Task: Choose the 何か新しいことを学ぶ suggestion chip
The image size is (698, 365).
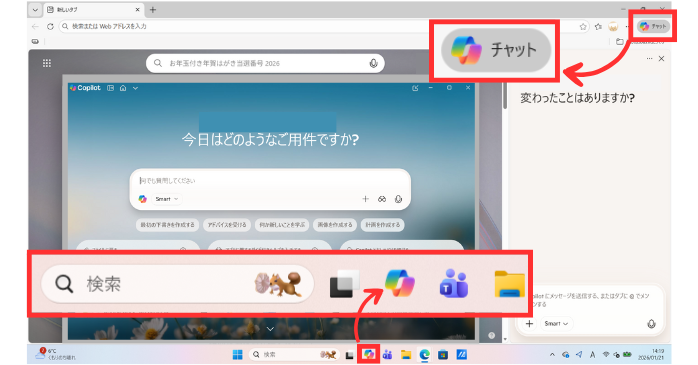Action: [282, 225]
